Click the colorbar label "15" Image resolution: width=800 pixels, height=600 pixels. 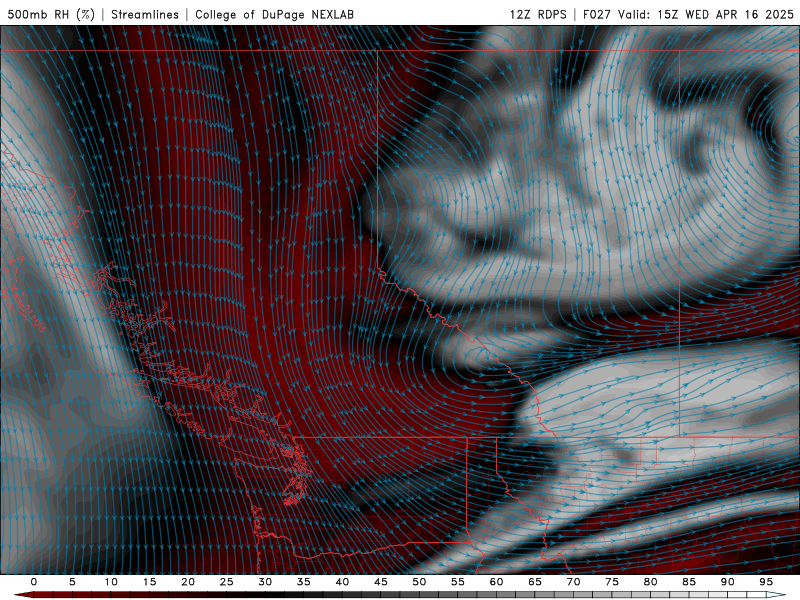pyautogui.click(x=149, y=582)
